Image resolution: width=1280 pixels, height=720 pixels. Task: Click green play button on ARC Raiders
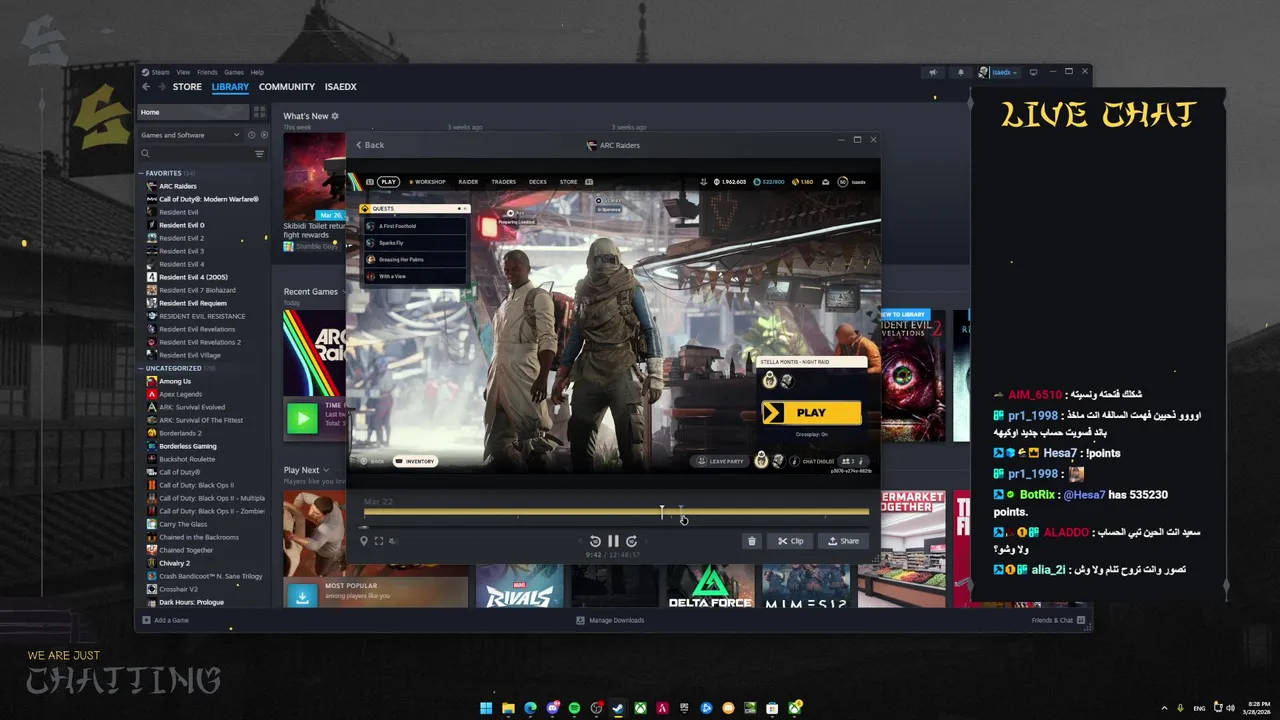301,418
